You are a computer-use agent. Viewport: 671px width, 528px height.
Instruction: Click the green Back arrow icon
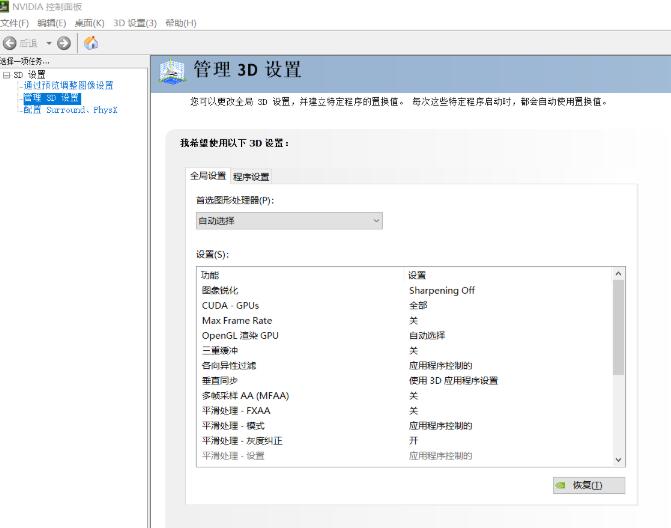[10, 43]
